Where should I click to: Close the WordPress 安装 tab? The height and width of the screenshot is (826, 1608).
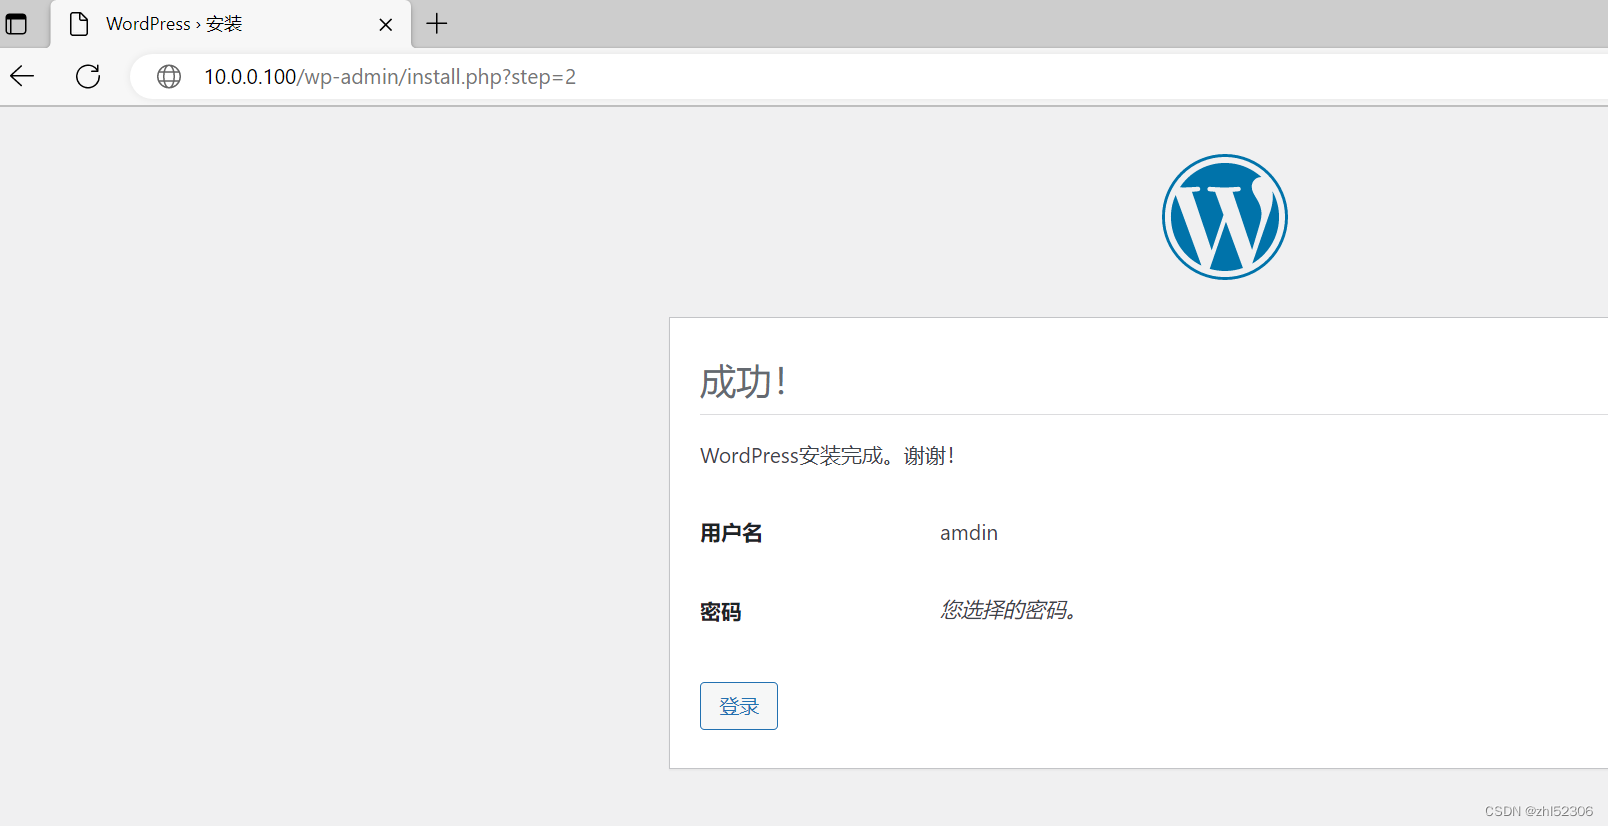386,25
